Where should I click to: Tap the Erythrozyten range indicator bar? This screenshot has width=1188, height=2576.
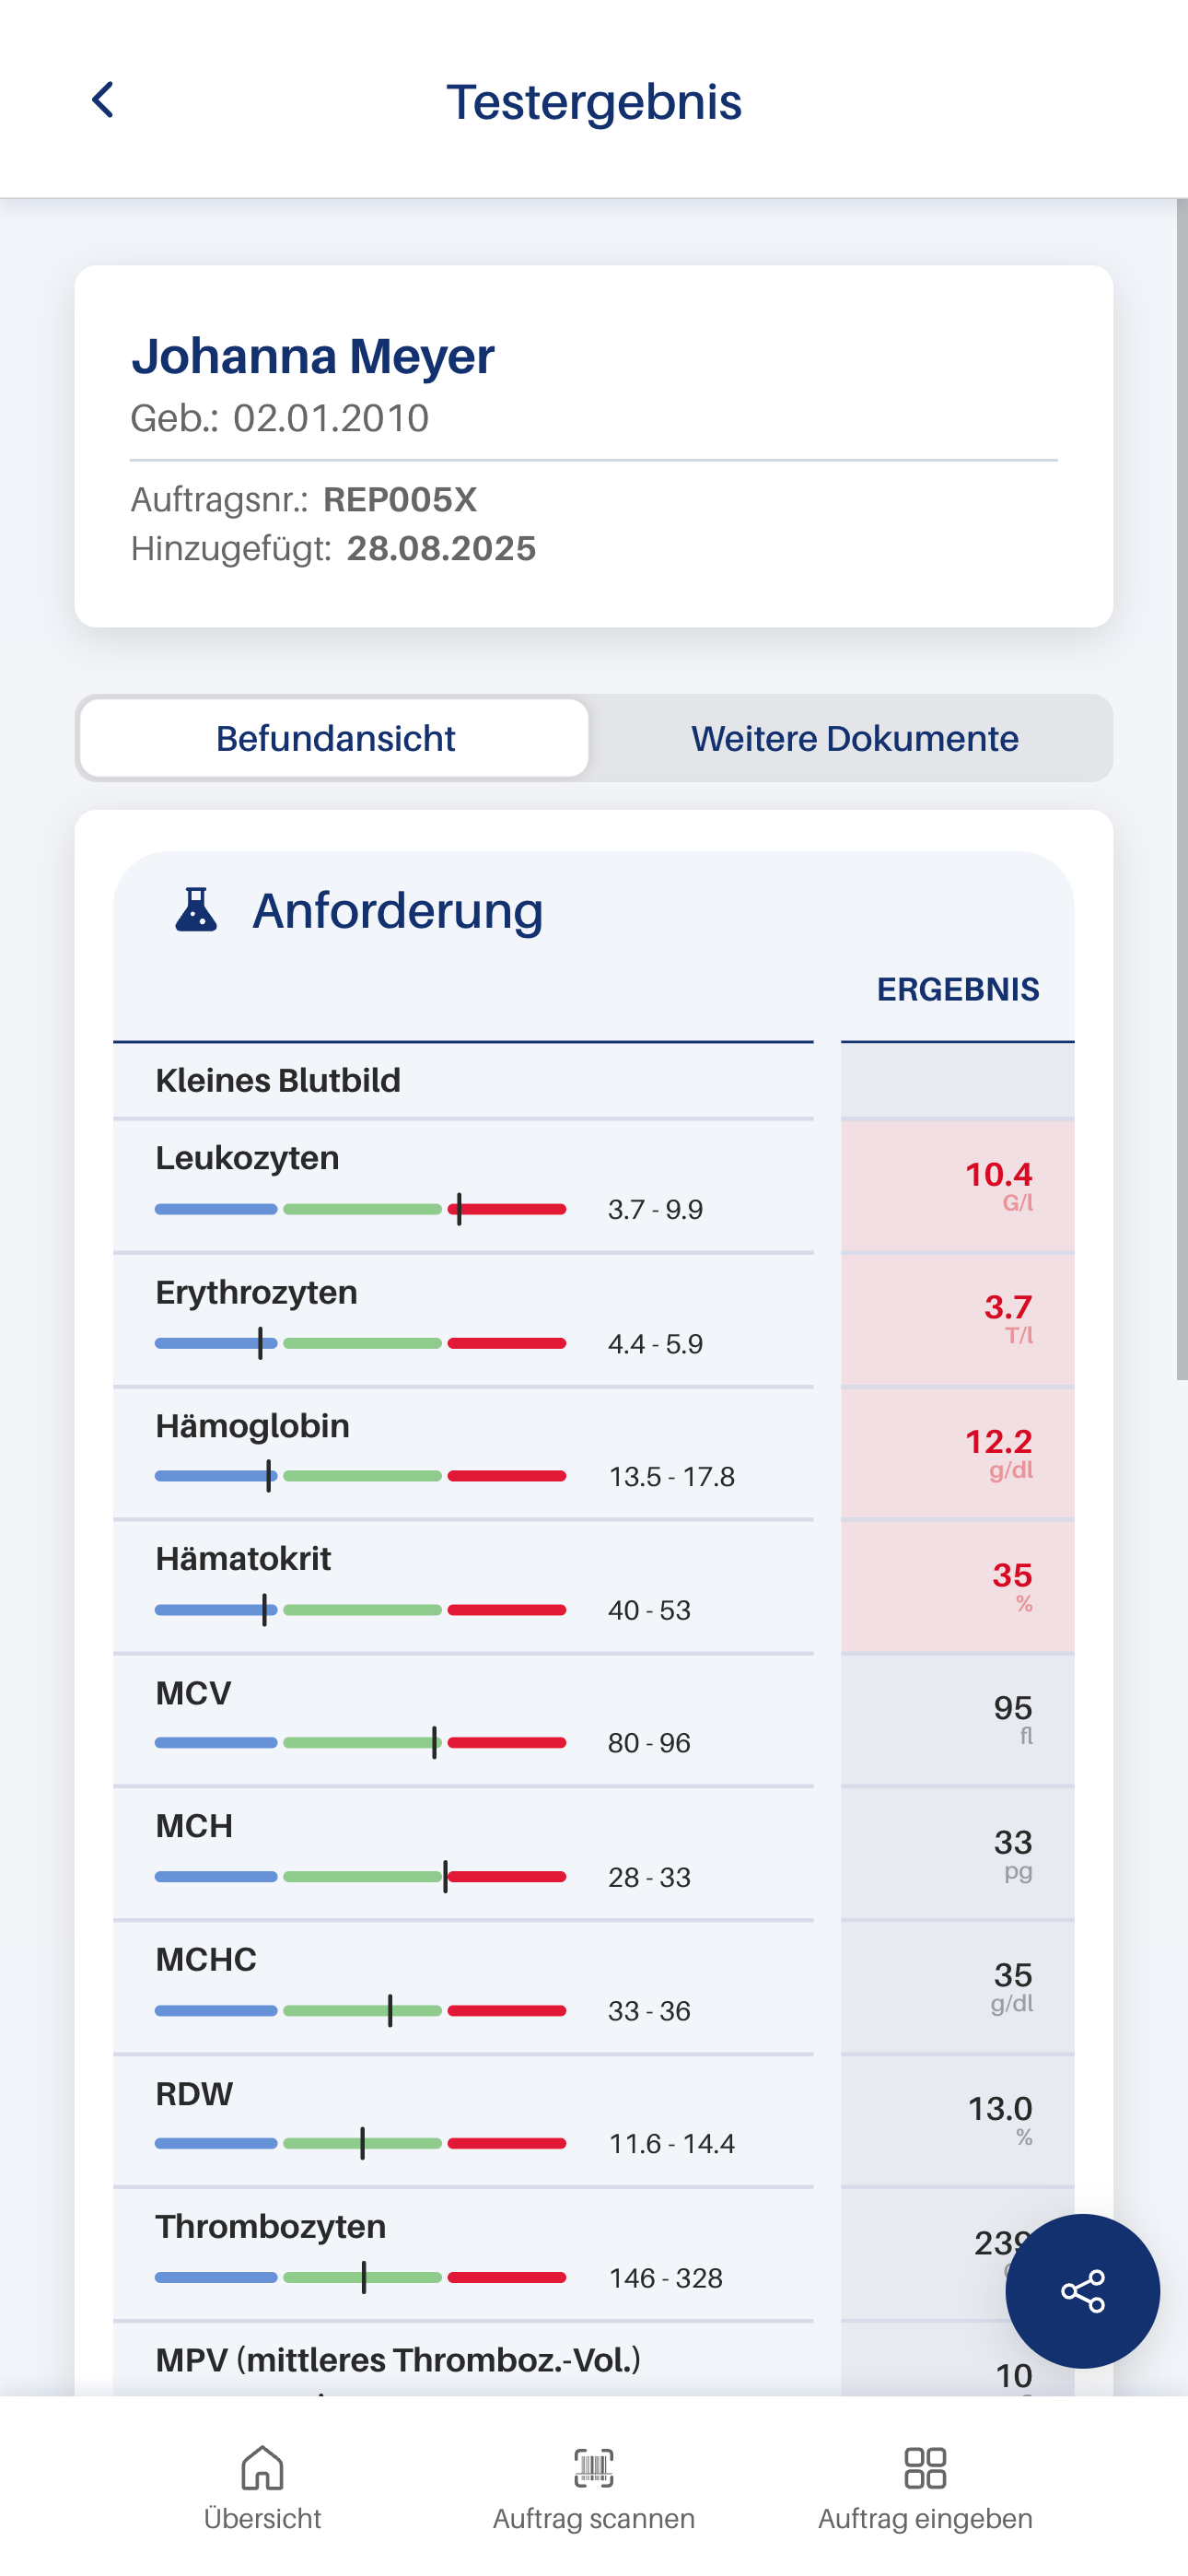(360, 1343)
